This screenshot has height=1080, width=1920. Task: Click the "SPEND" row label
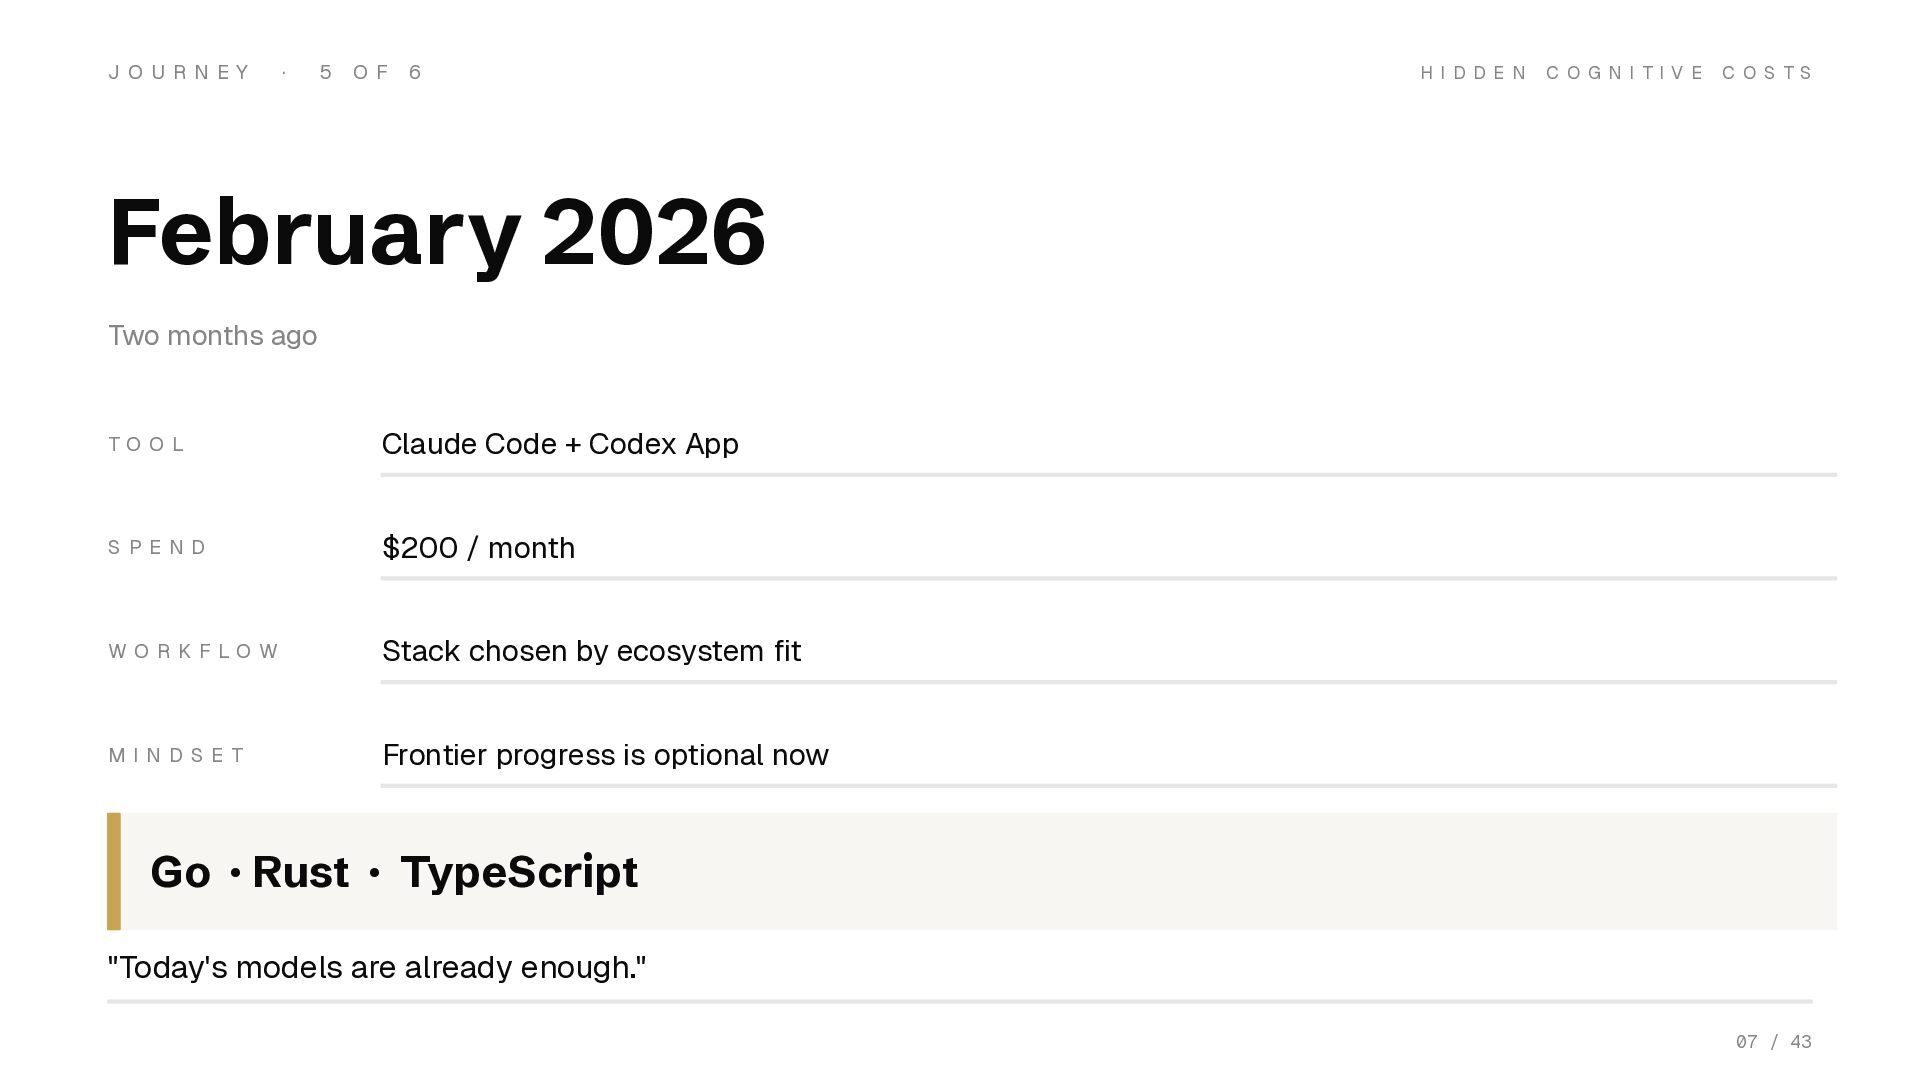point(158,548)
